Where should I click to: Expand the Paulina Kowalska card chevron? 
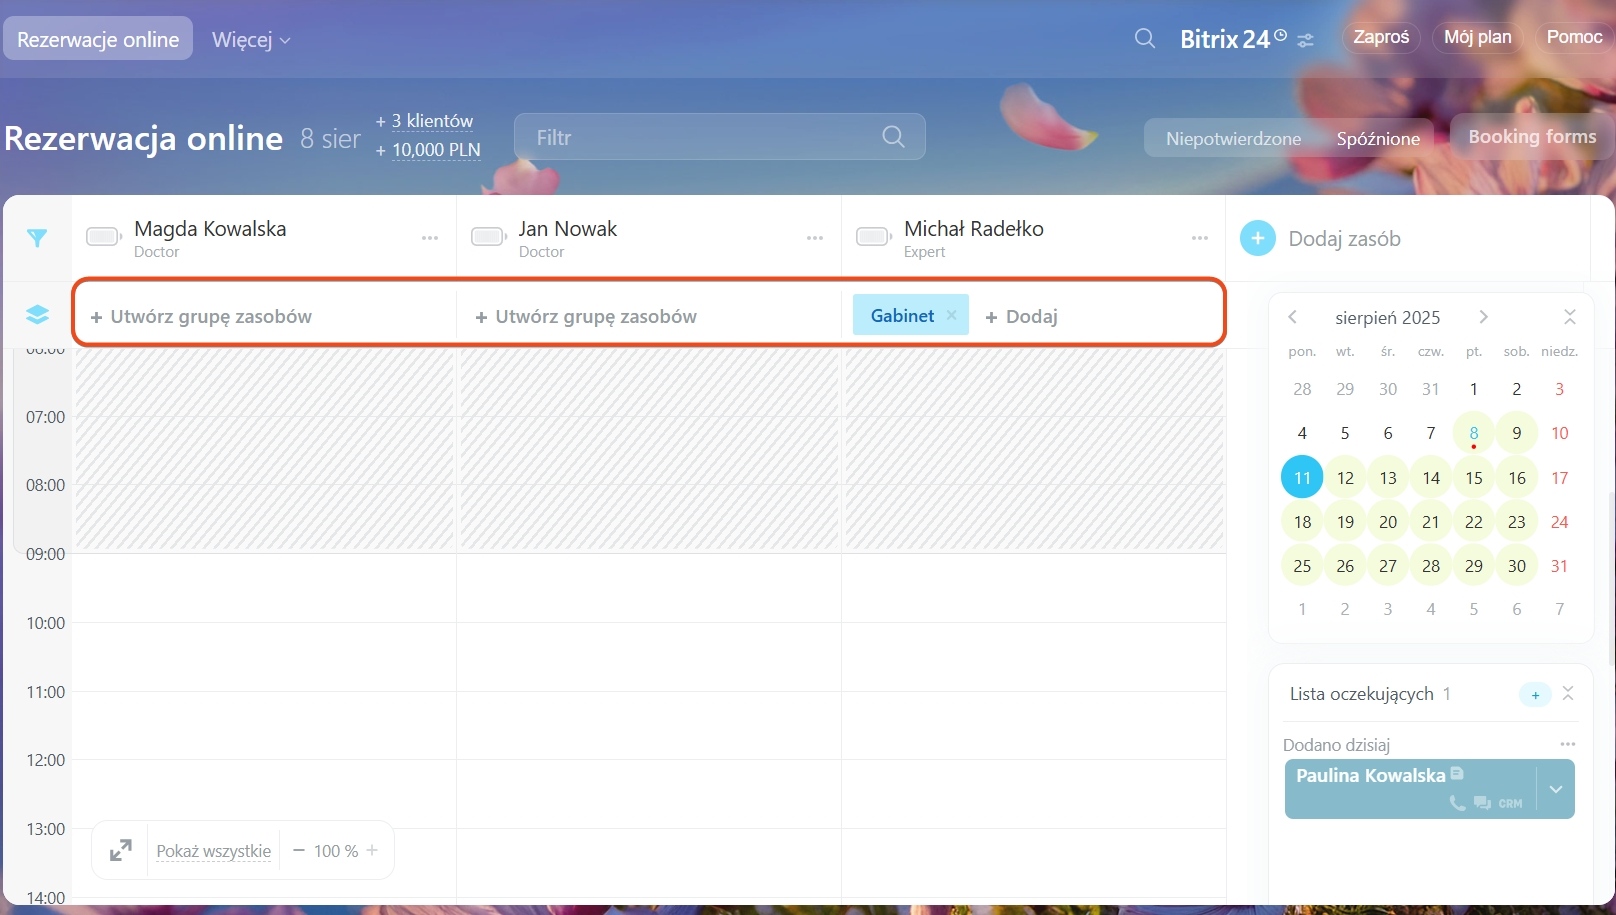[1556, 789]
